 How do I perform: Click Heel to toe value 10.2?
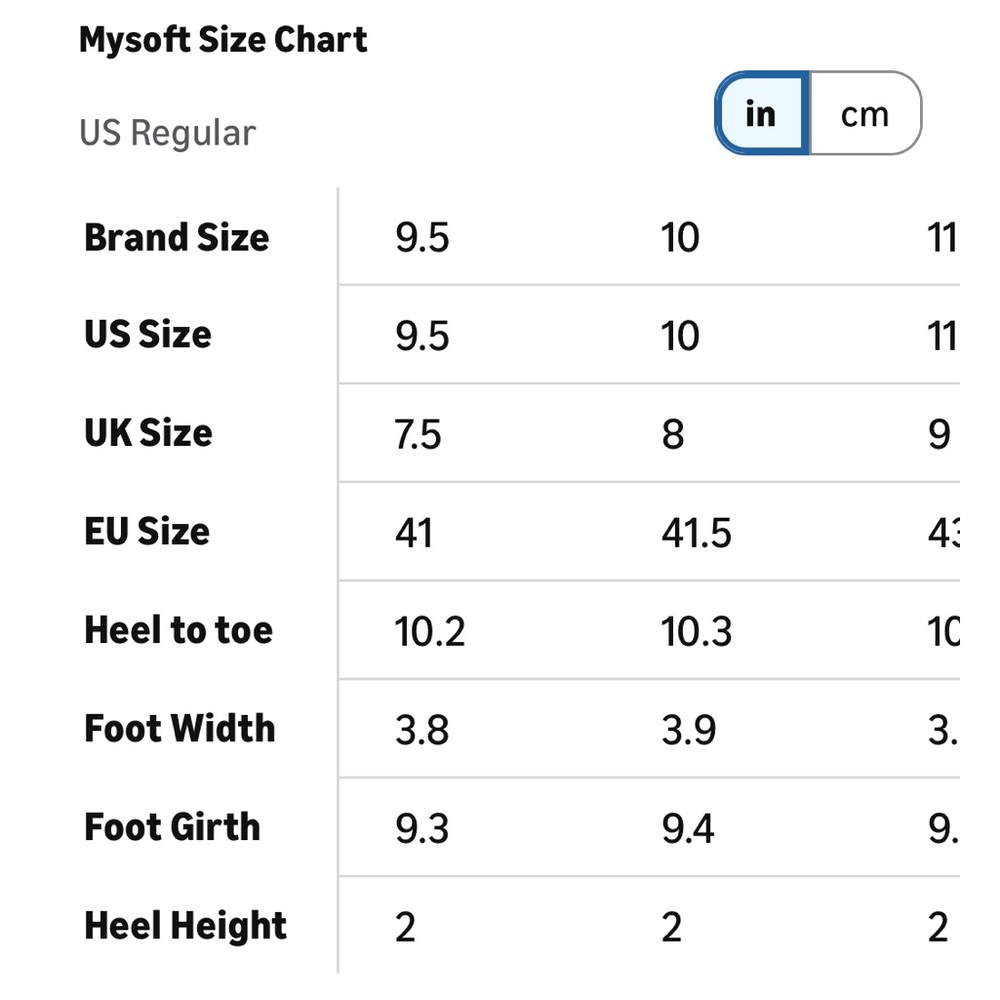(x=430, y=632)
